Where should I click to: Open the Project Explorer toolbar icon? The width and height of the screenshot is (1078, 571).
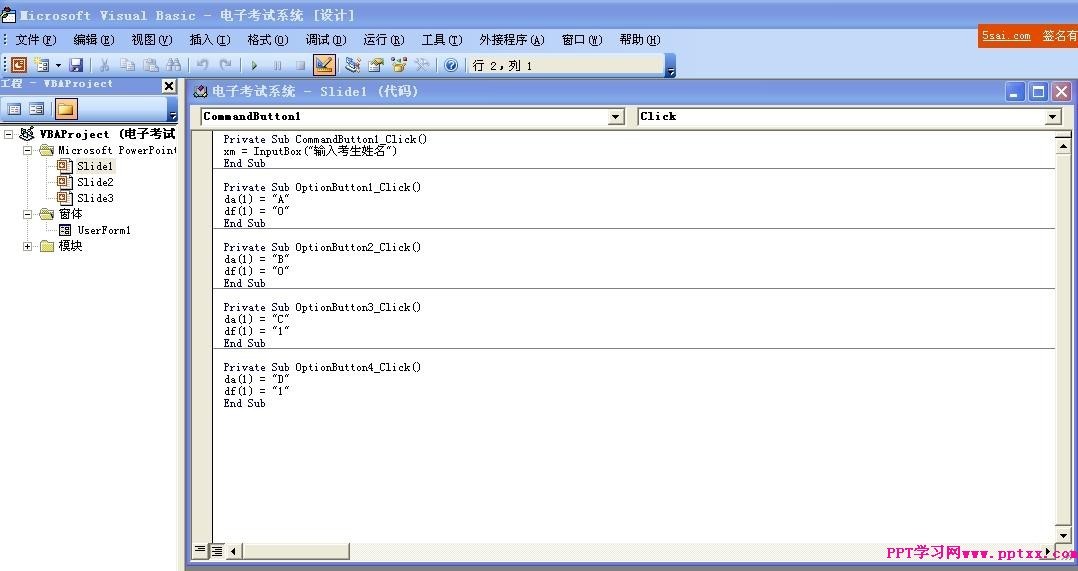353,65
